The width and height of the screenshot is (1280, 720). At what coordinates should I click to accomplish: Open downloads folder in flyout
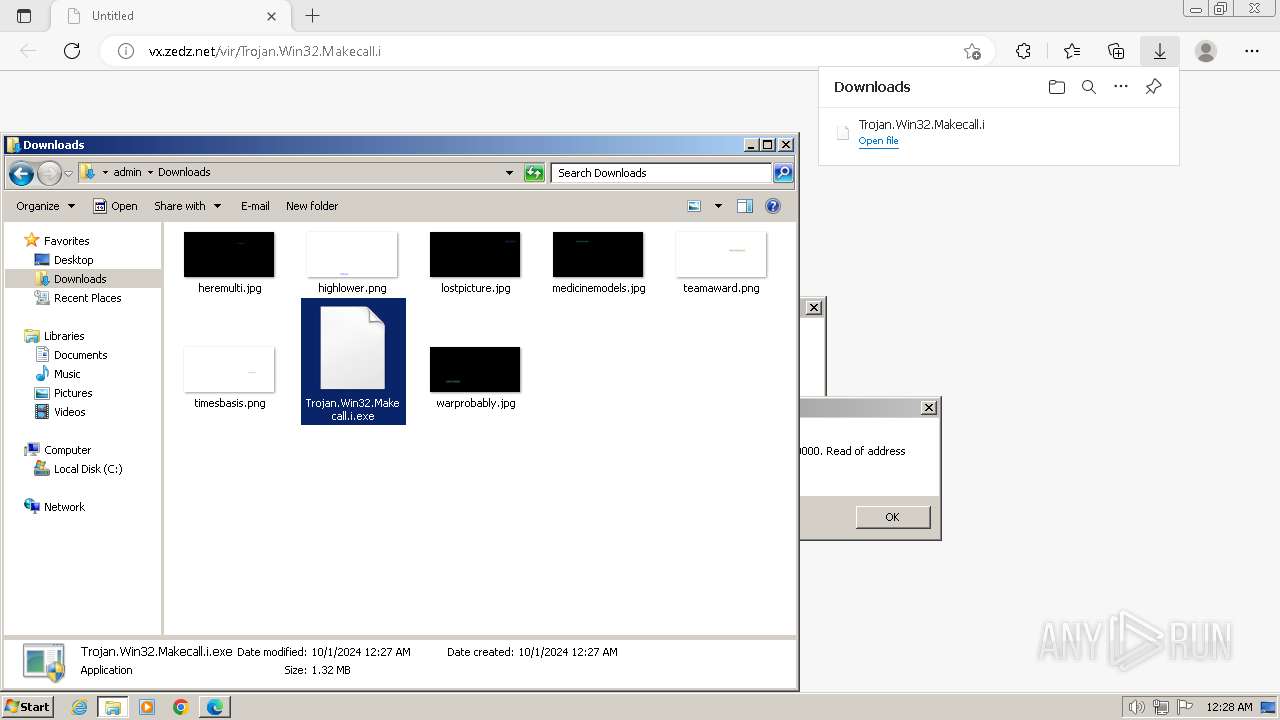(1057, 87)
